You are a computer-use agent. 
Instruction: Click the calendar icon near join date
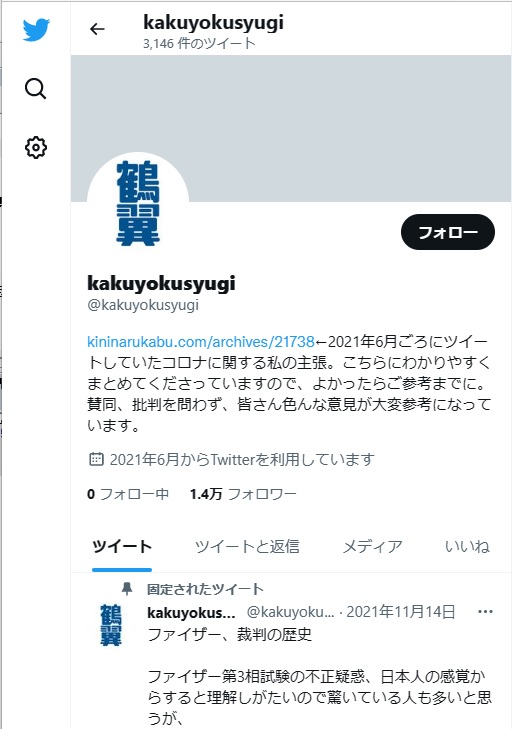point(96,459)
